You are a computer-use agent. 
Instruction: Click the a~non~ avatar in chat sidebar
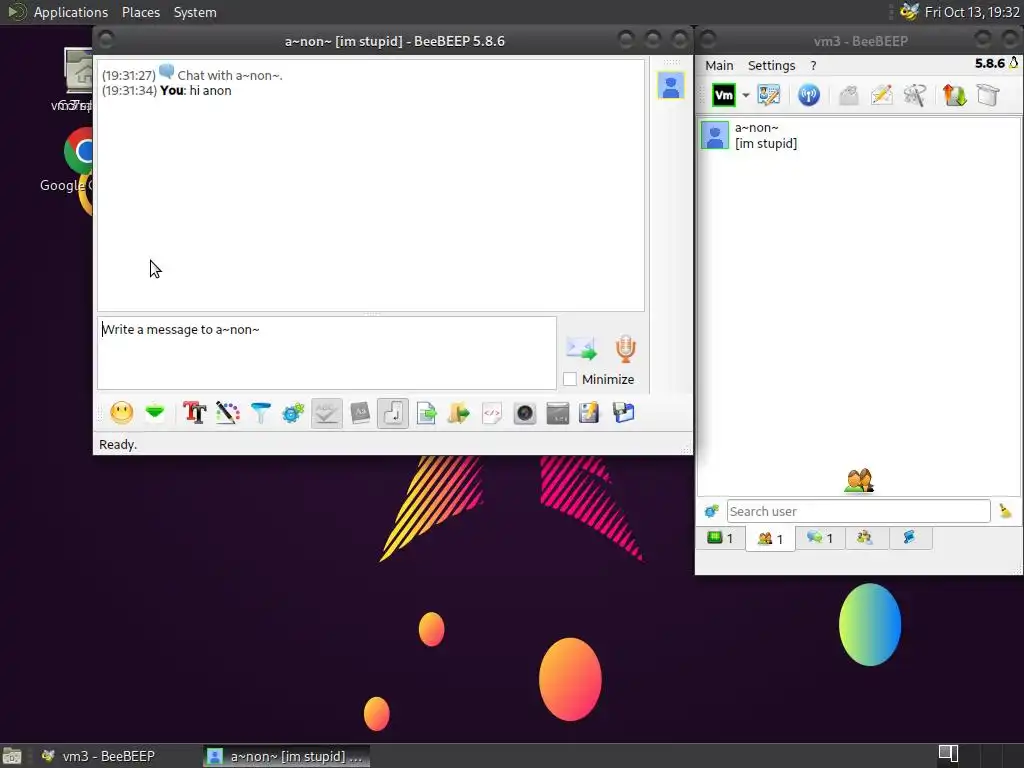click(x=671, y=86)
